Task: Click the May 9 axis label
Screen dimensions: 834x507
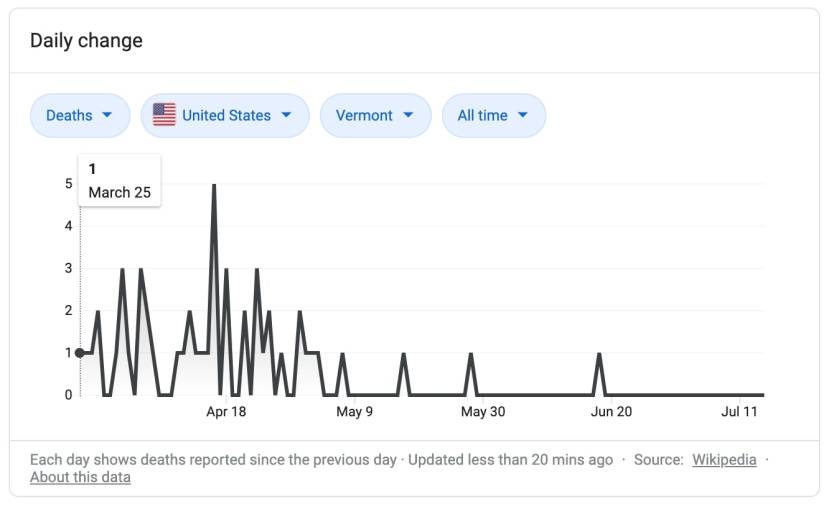Action: point(354,411)
